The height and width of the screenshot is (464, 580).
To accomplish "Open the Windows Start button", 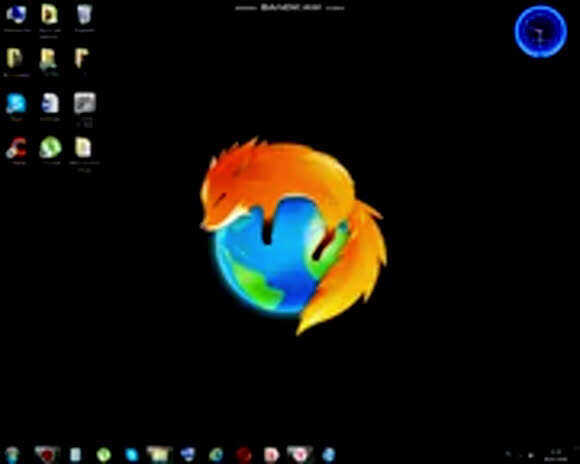I will tap(12, 454).
